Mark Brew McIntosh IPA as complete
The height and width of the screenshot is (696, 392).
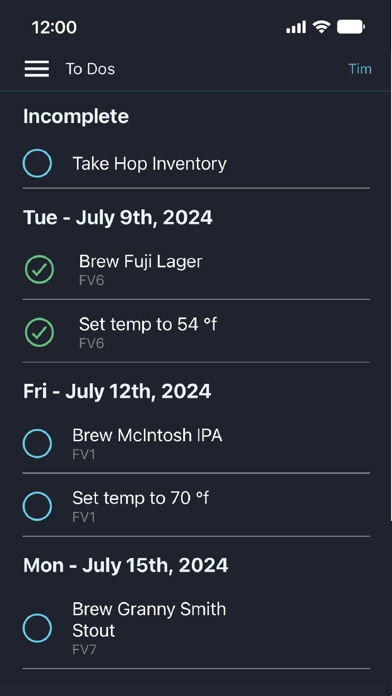click(x=37, y=443)
